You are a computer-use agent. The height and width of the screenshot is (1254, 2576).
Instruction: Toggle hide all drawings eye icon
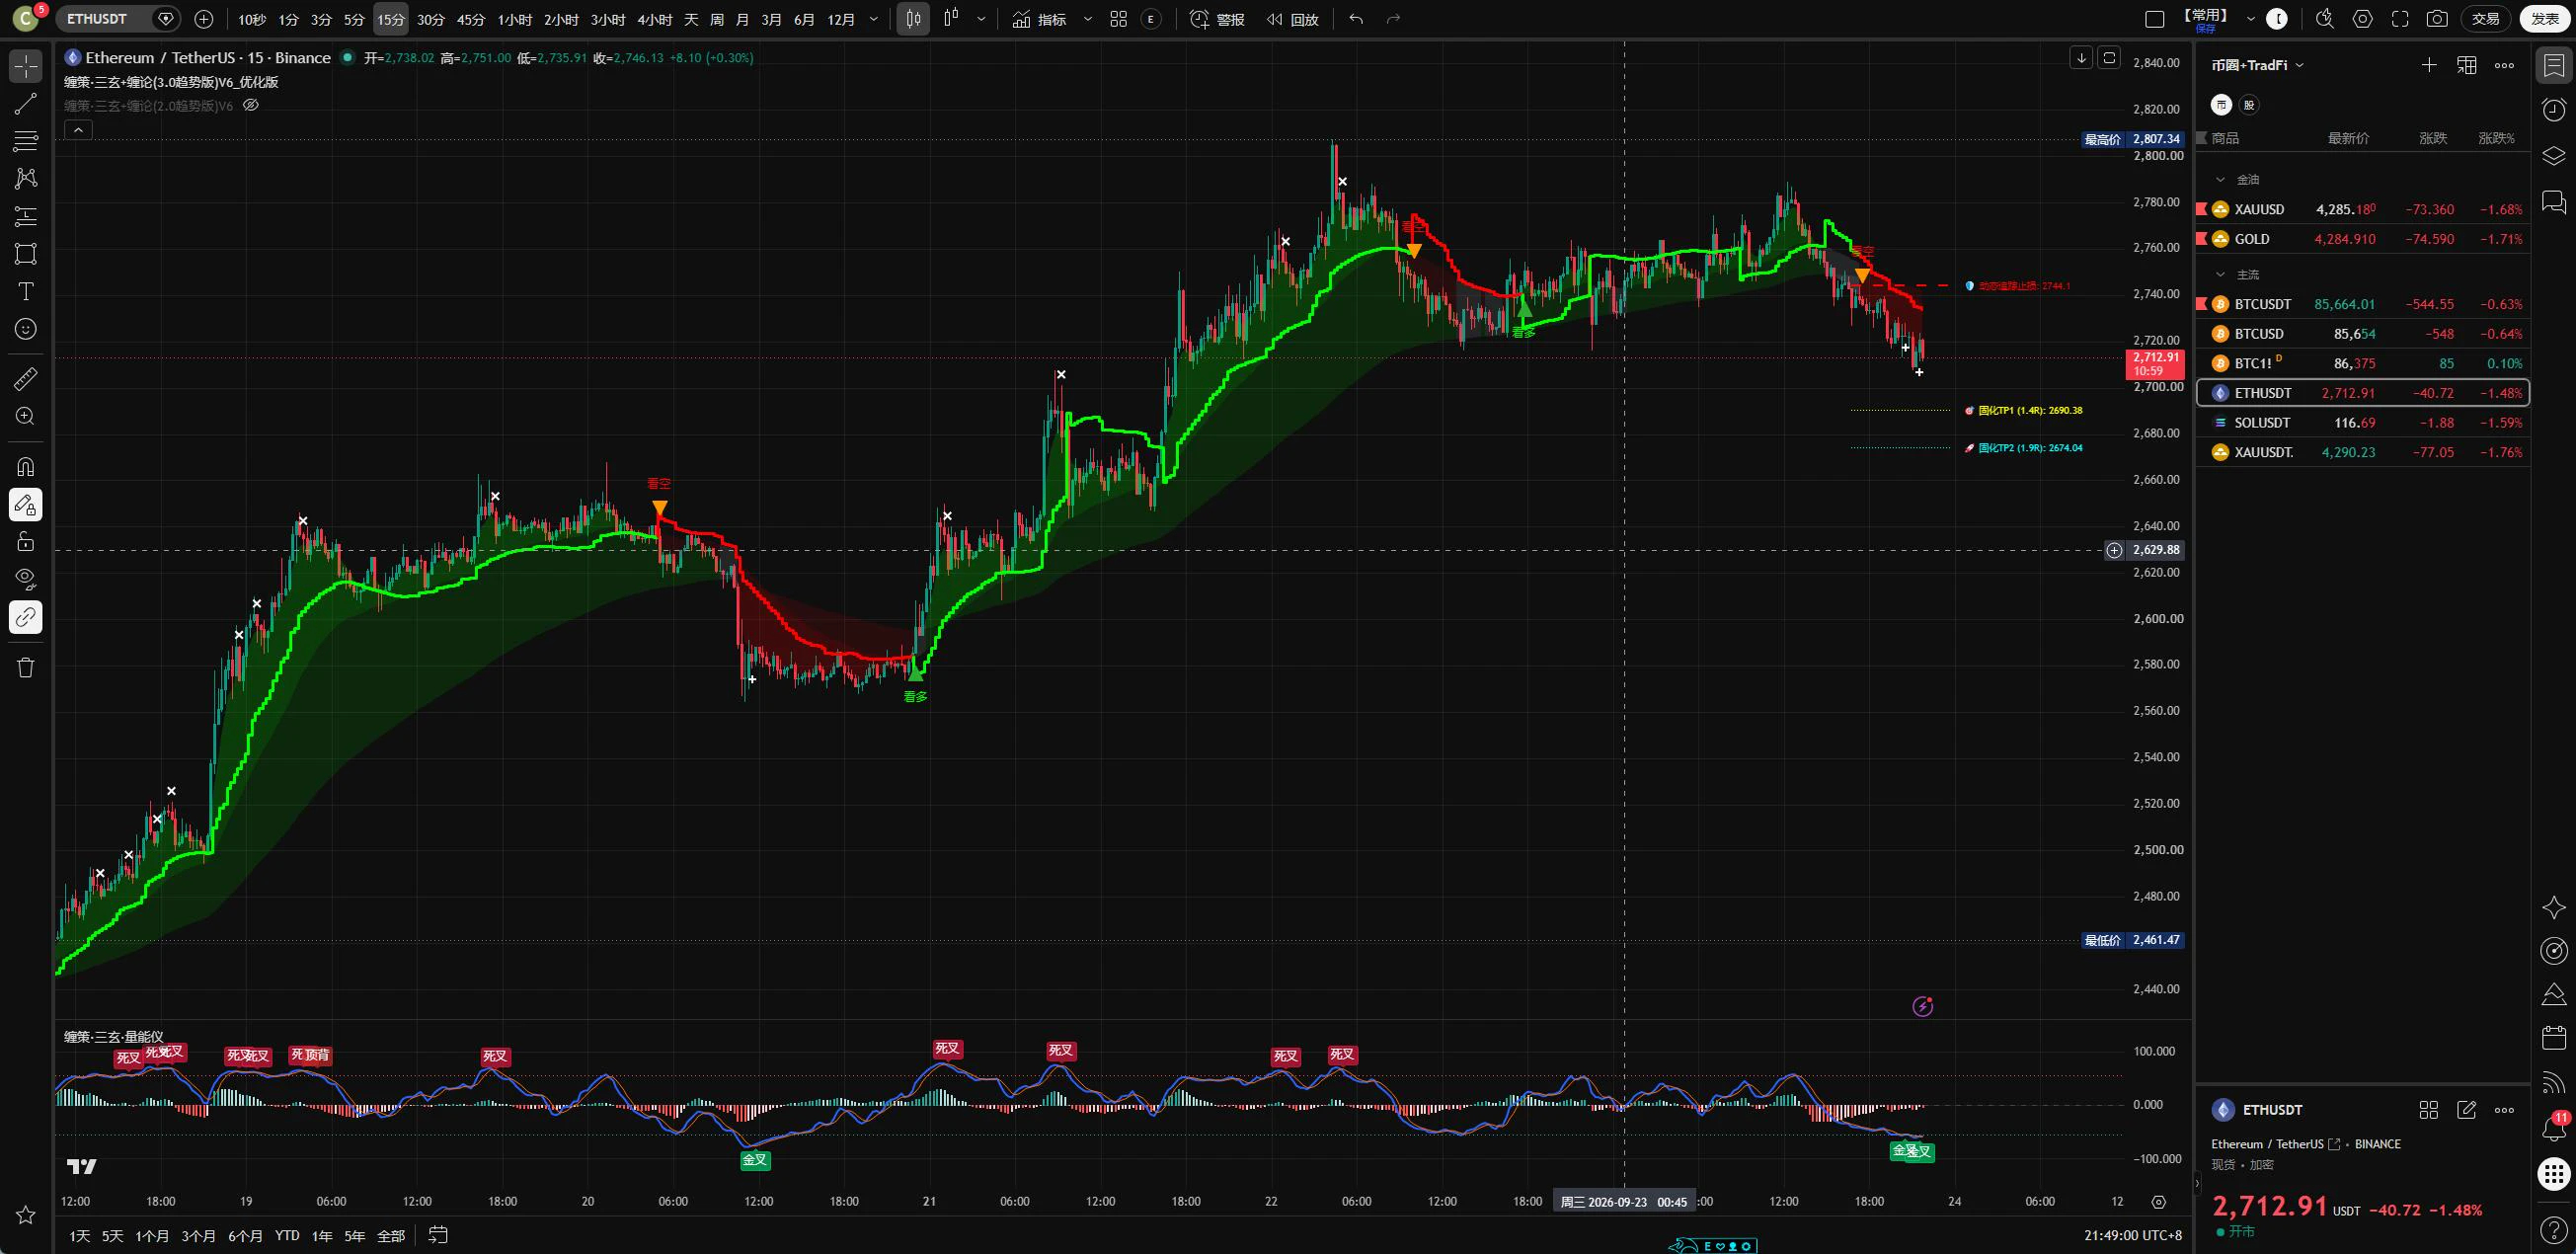pyautogui.click(x=26, y=579)
